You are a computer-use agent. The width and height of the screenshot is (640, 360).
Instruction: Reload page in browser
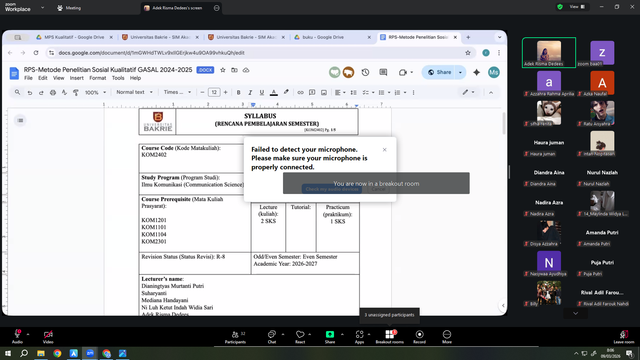(x=36, y=53)
